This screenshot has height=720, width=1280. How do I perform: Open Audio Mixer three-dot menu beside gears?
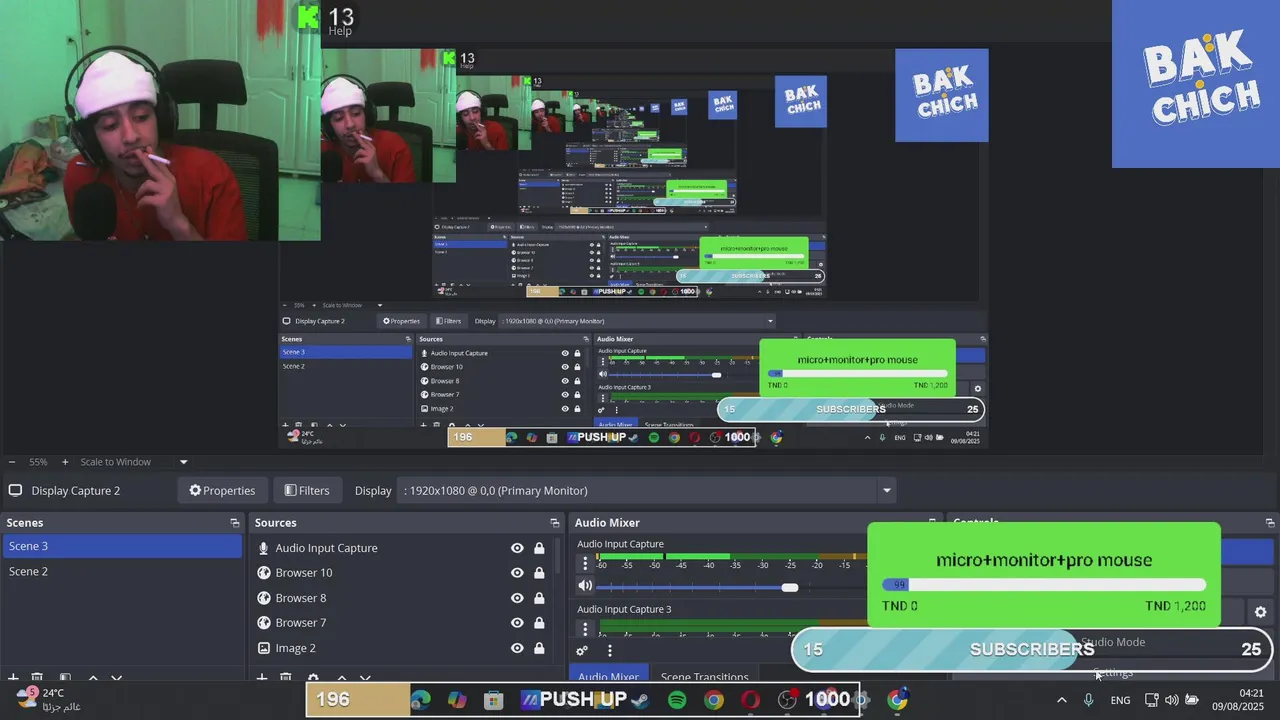[x=609, y=651]
